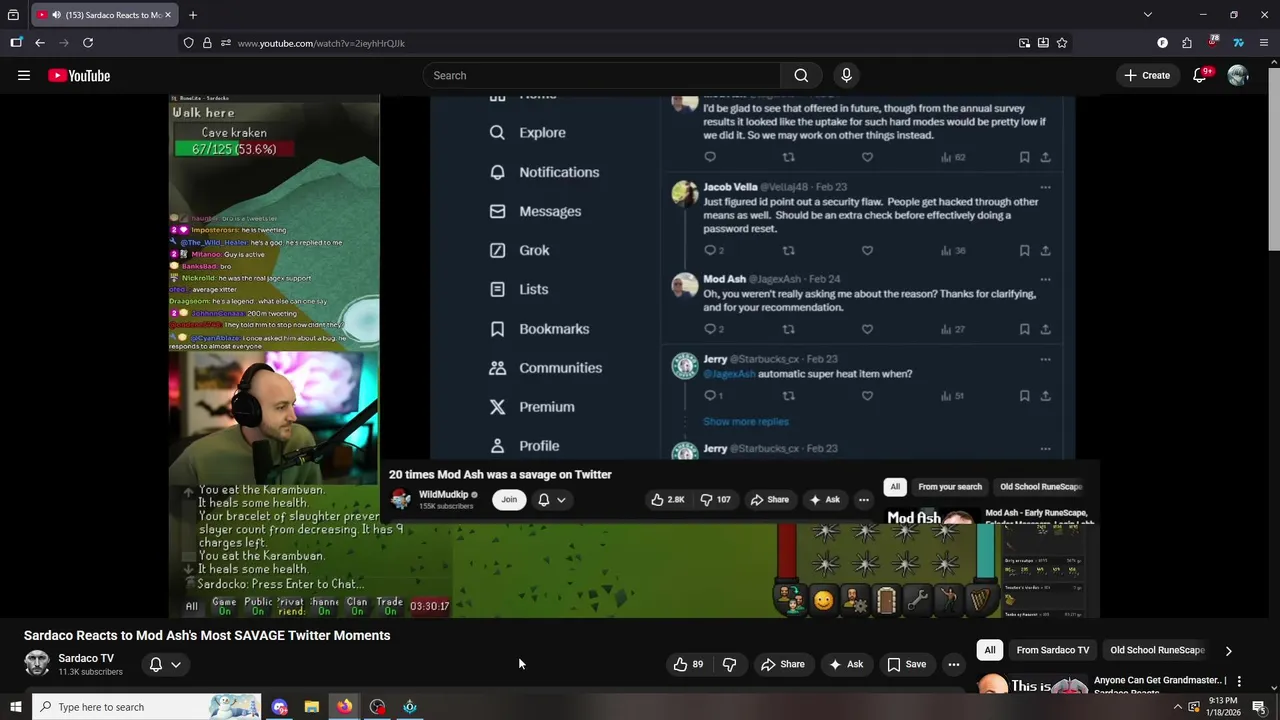Close the Sardaco Reacts browser tab
The image size is (1280, 720).
(x=168, y=15)
